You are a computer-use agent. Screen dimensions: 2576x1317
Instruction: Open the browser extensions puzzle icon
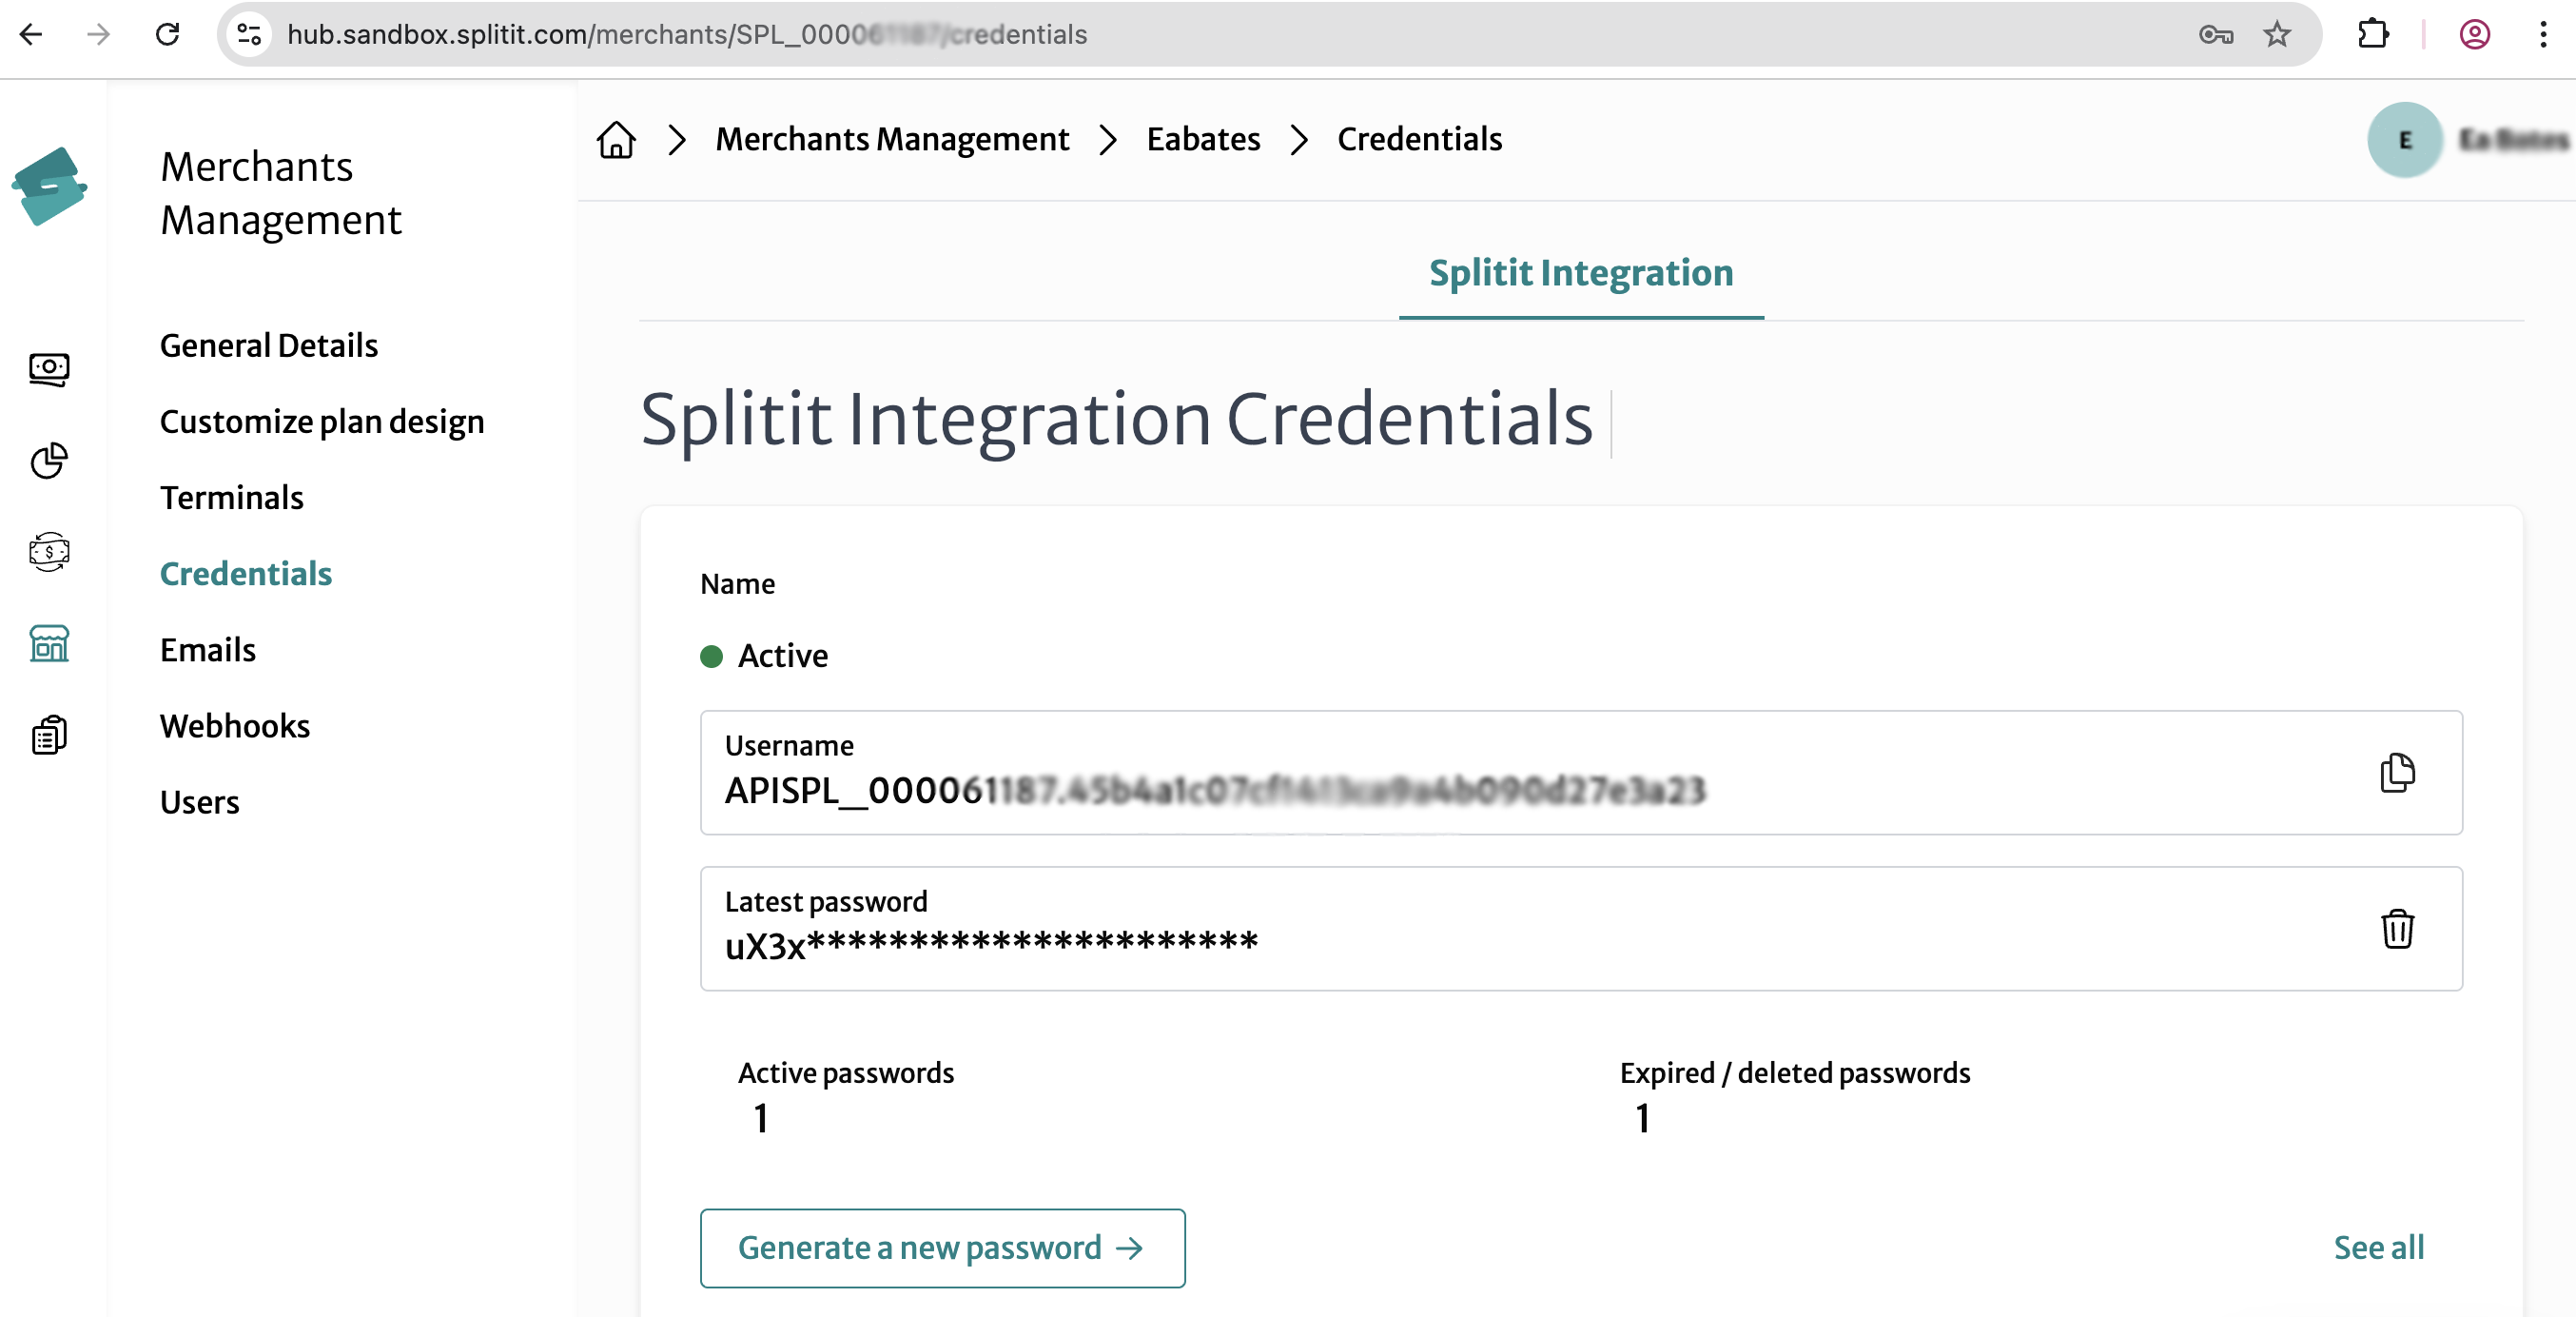[2373, 35]
